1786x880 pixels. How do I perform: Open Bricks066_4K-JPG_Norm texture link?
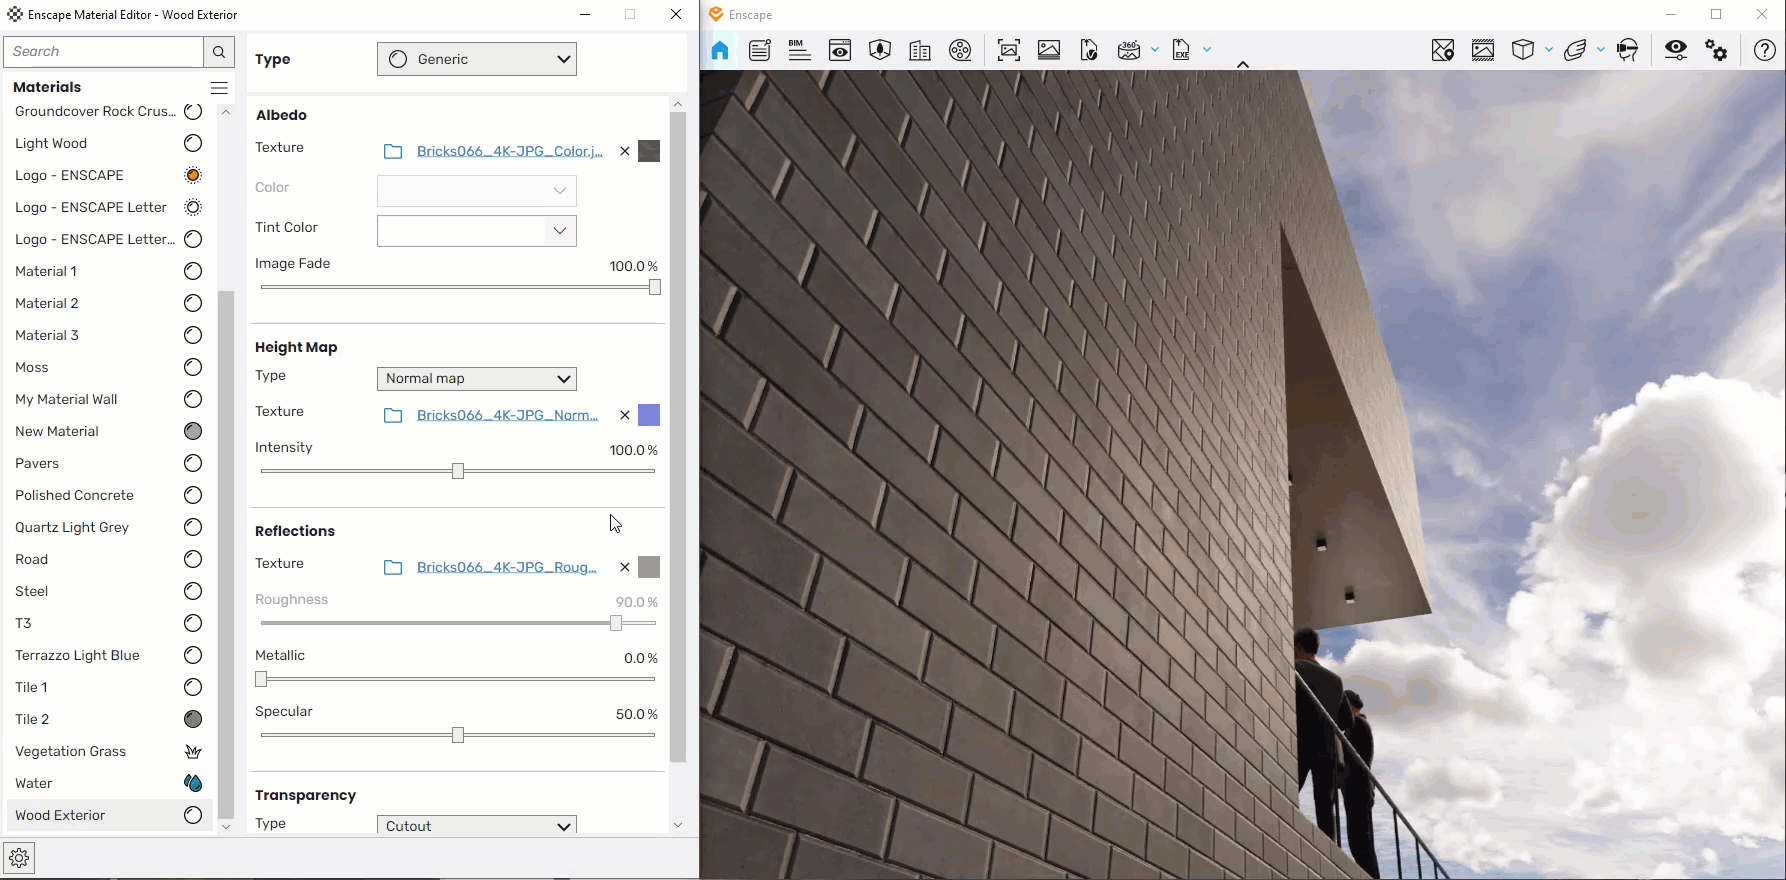tap(507, 415)
